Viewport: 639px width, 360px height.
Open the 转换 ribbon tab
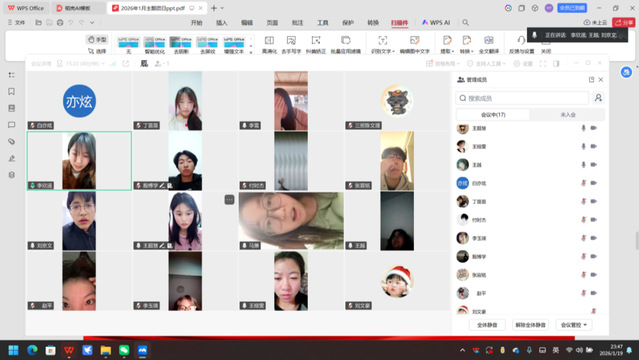pyautogui.click(x=373, y=23)
